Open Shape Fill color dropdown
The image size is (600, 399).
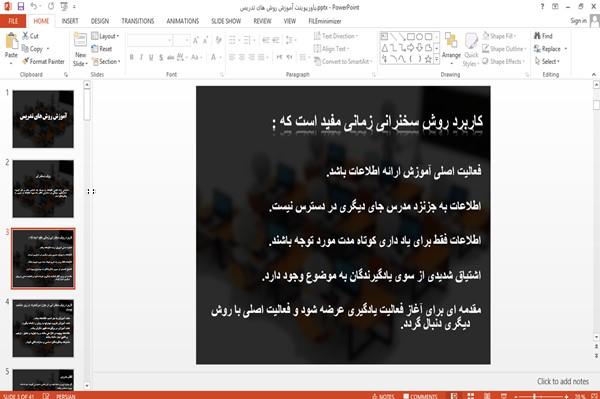tap(500, 36)
